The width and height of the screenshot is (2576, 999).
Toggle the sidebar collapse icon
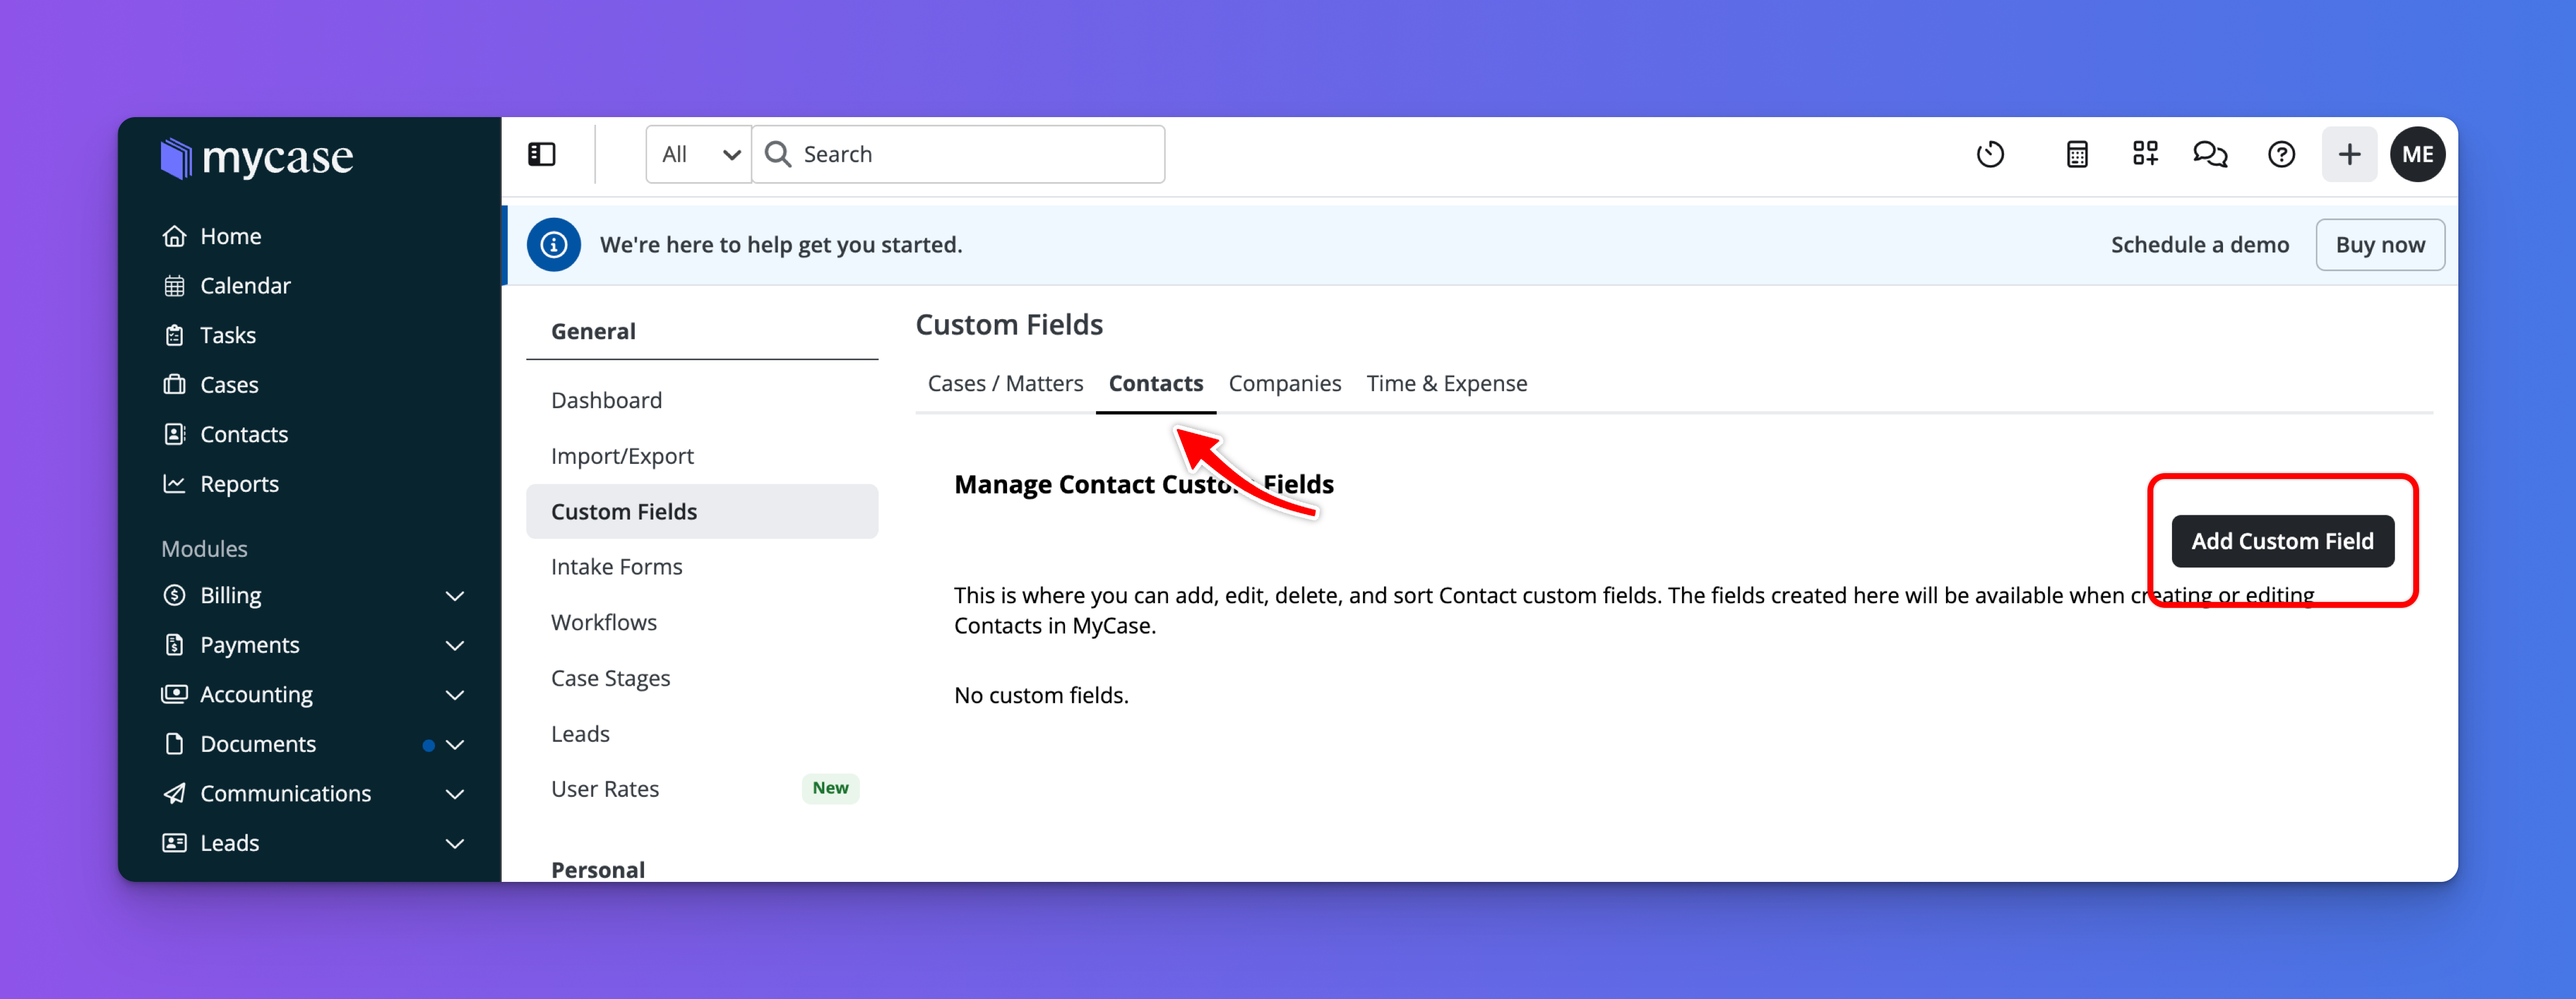[541, 154]
